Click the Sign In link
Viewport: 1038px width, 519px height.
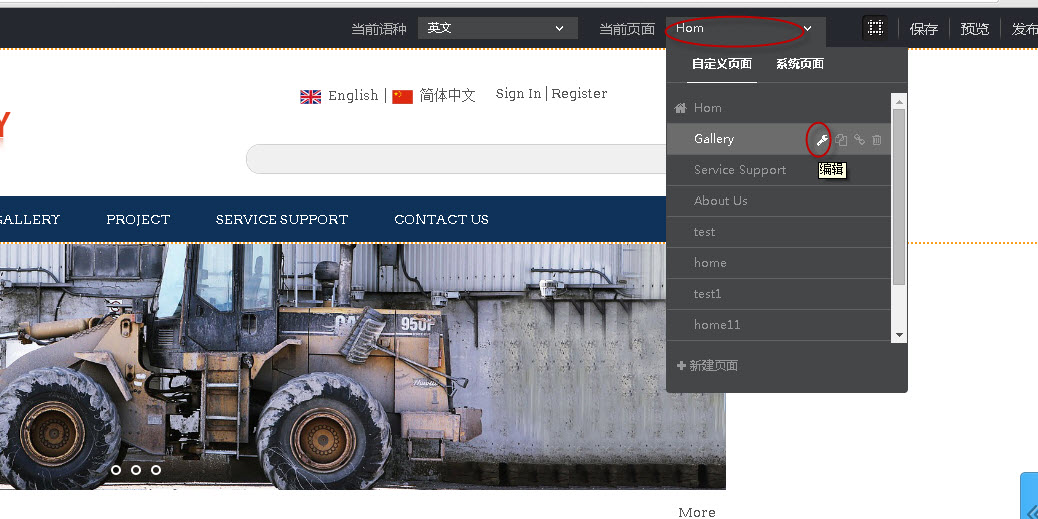point(518,94)
